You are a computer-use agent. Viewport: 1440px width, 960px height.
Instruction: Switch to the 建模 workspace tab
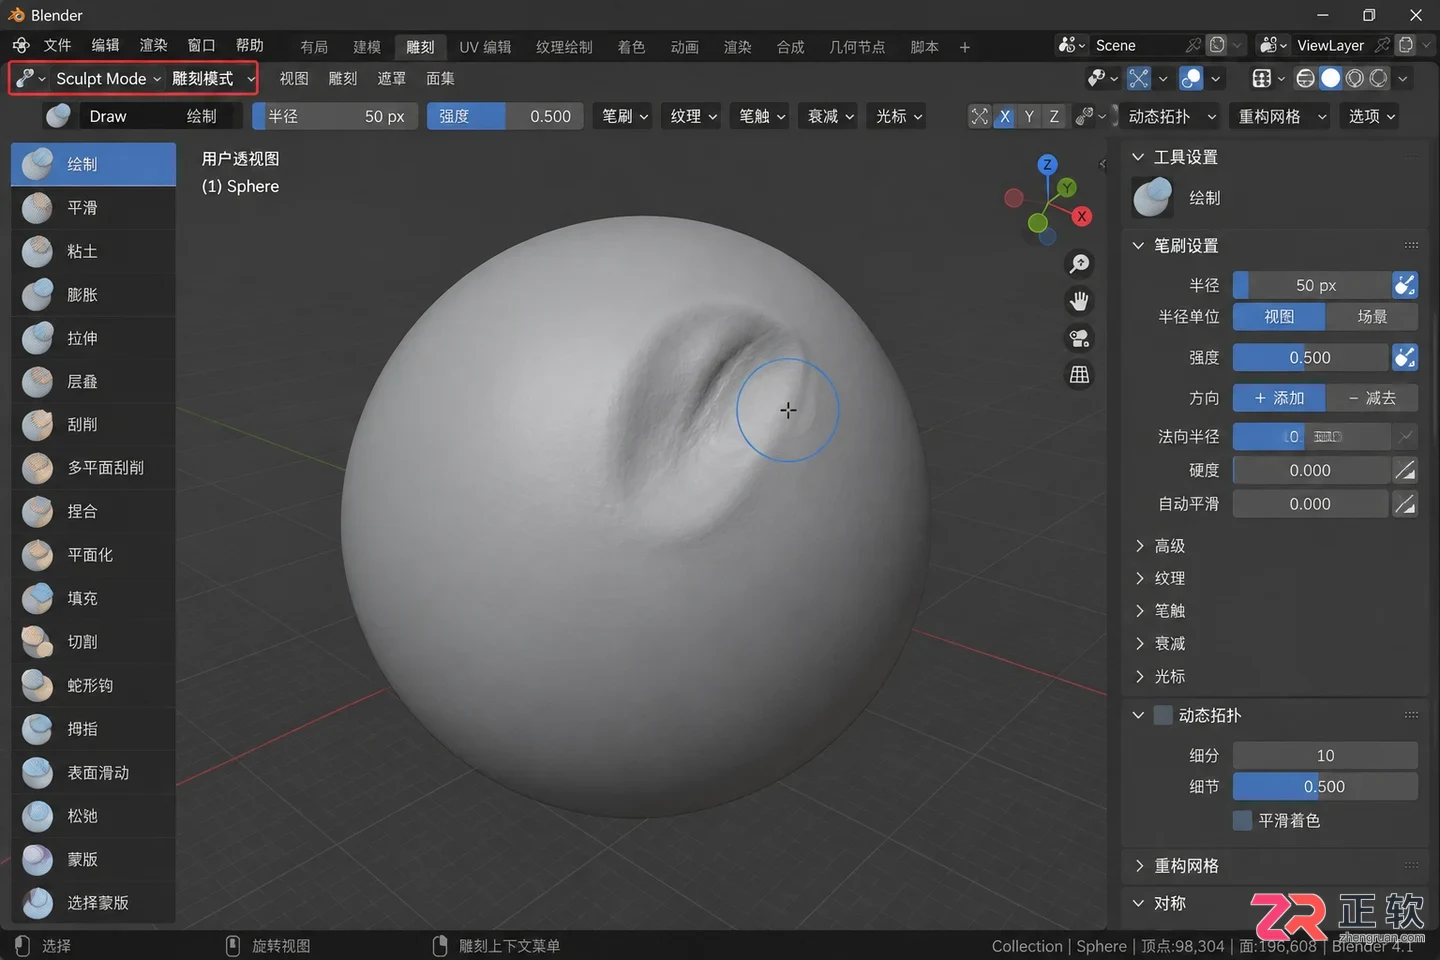[367, 47]
